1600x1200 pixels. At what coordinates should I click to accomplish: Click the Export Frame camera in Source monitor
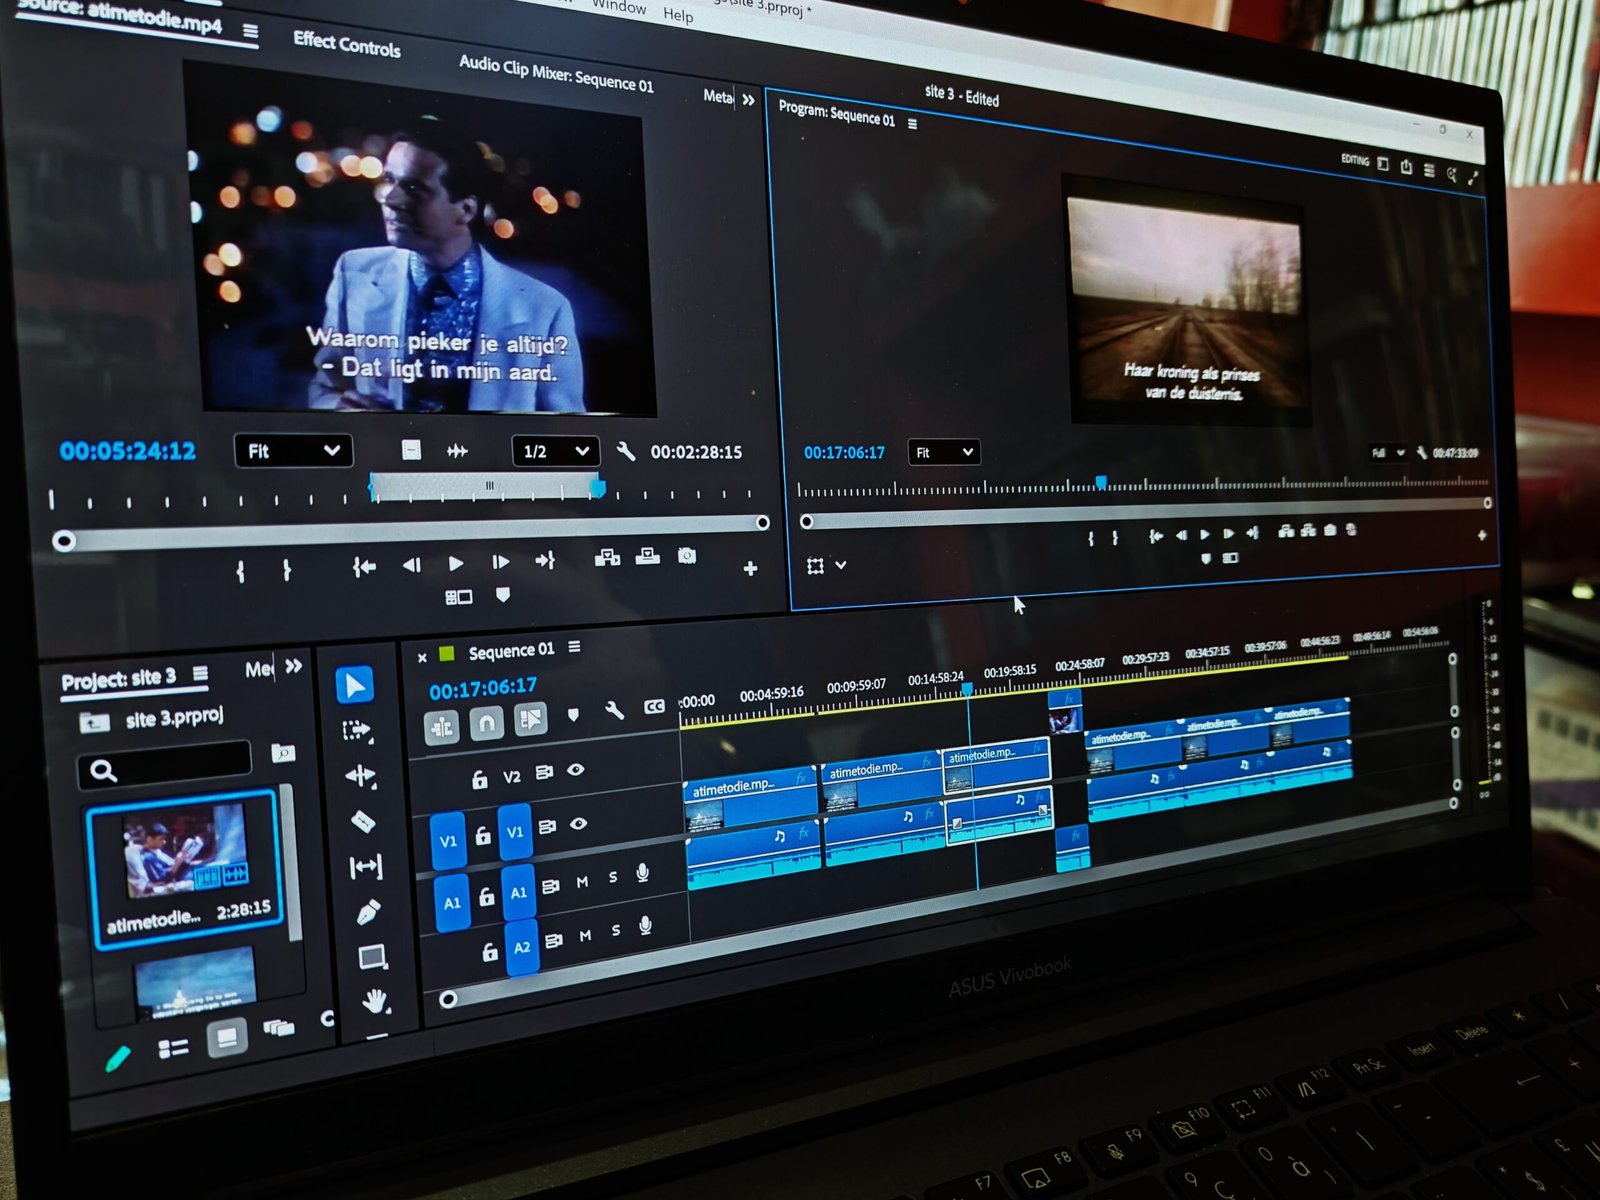pos(687,556)
